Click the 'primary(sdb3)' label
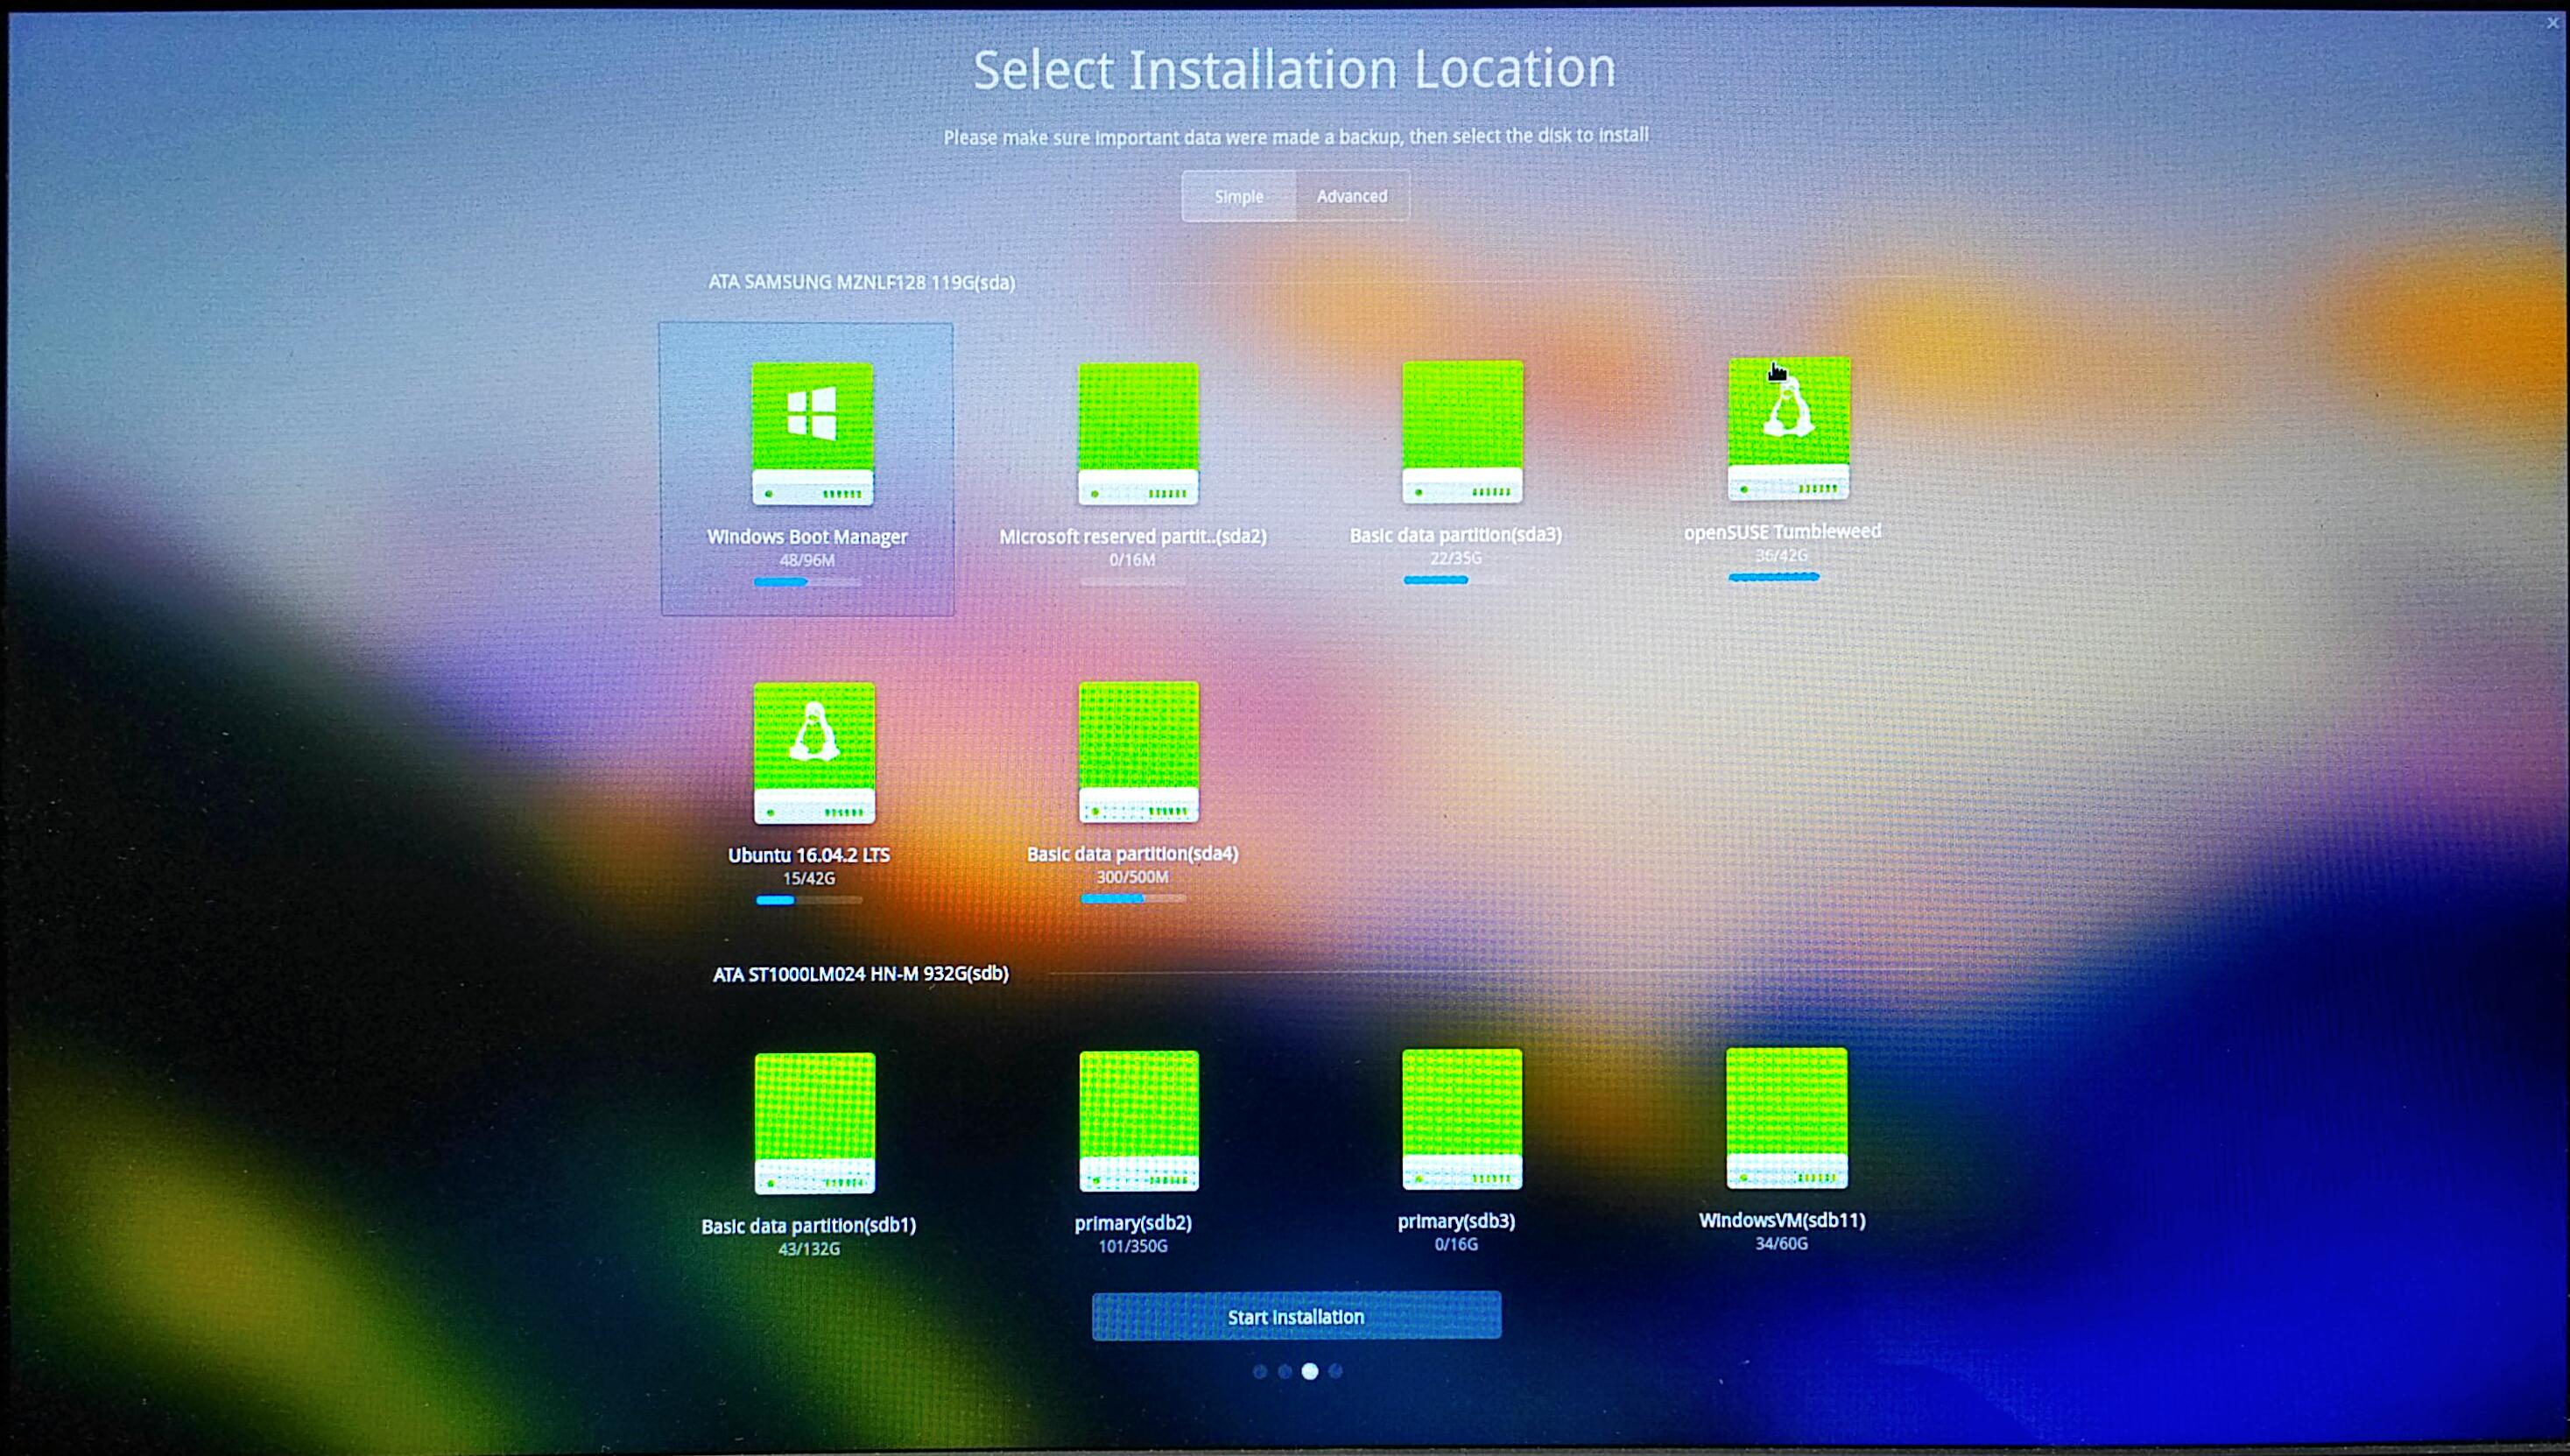Viewport: 2570px width, 1456px height. 1456,1221
